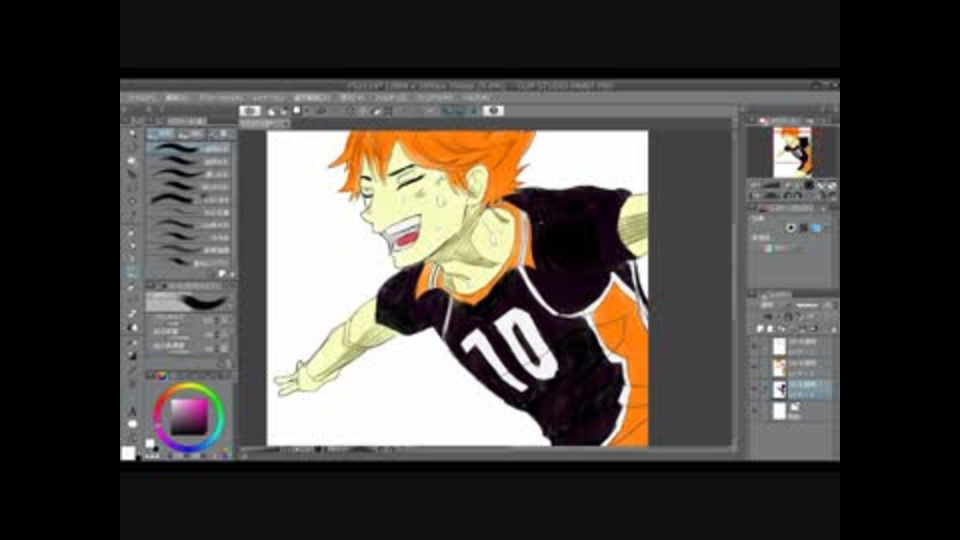Screen dimensions: 960x540
Task: Click the Save icon in the command bar
Action: click(297, 111)
